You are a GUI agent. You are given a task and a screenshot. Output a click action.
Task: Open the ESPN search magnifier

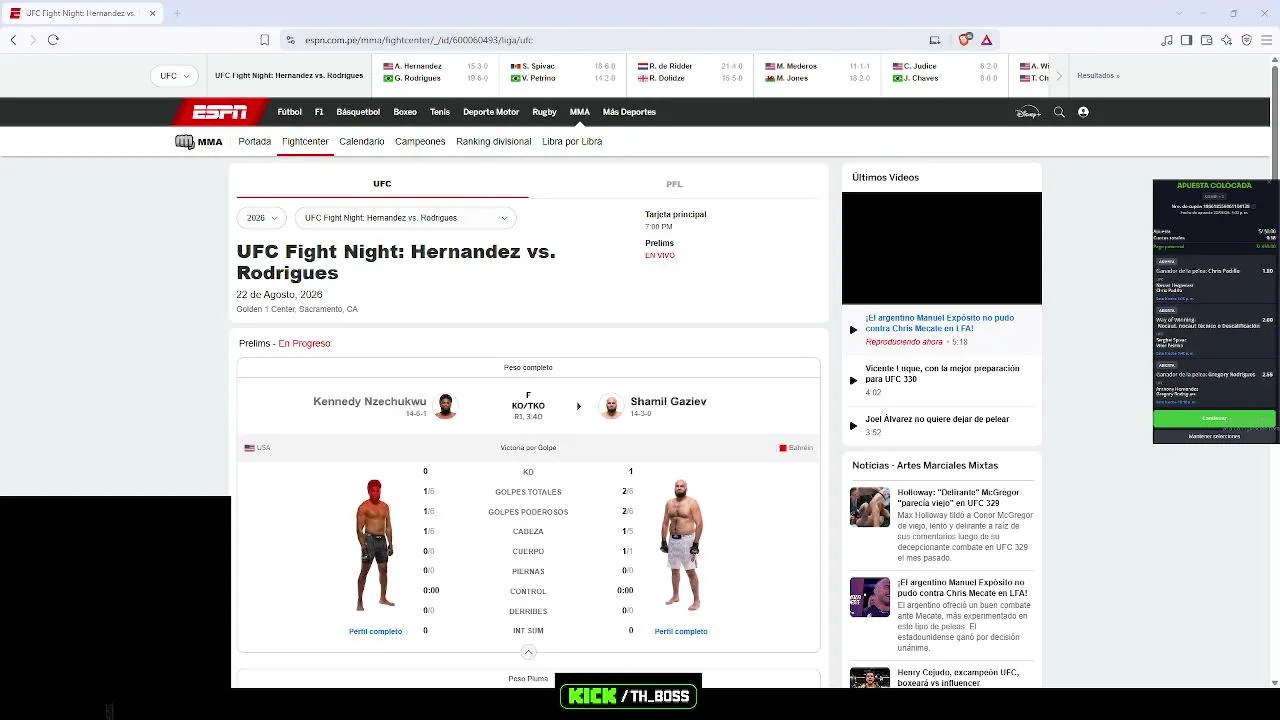pos(1059,112)
